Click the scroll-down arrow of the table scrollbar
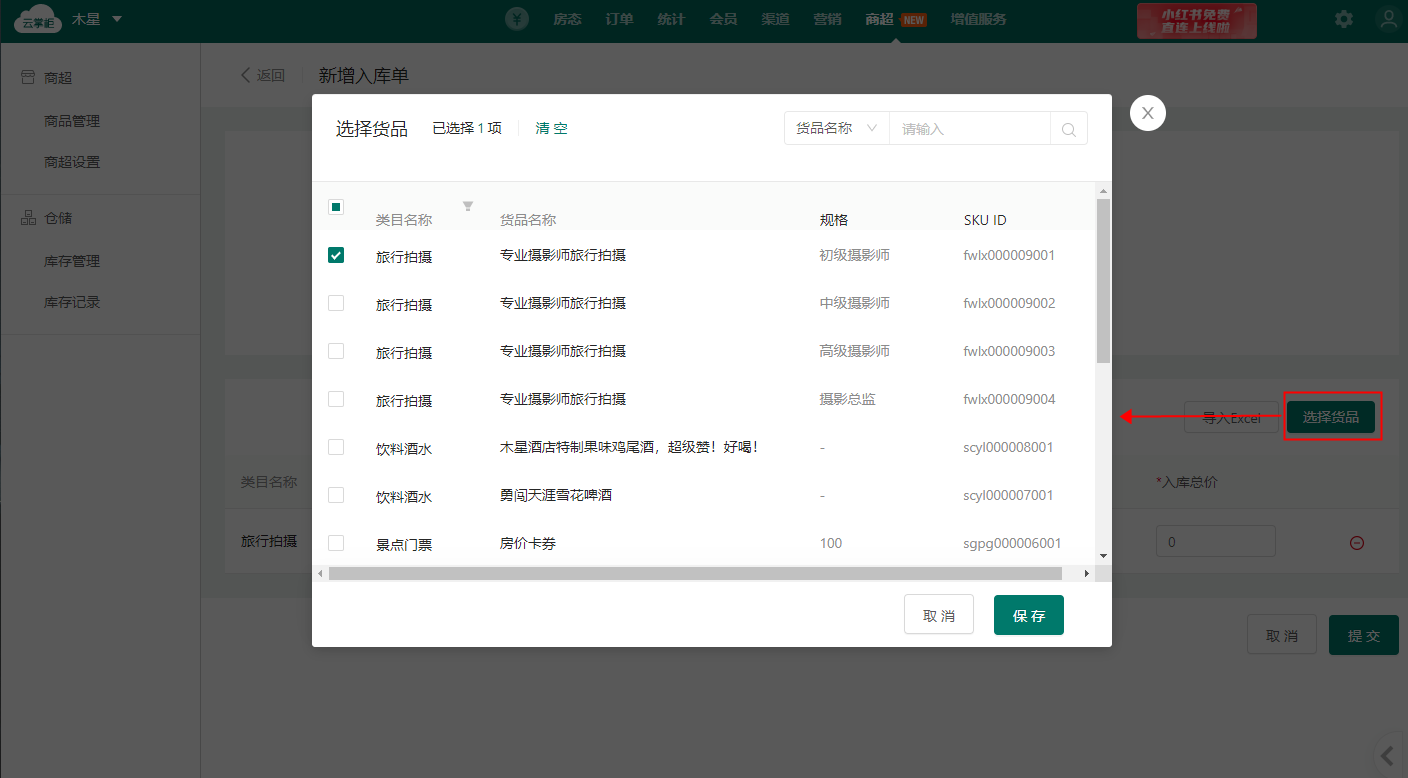 pyautogui.click(x=1103, y=555)
